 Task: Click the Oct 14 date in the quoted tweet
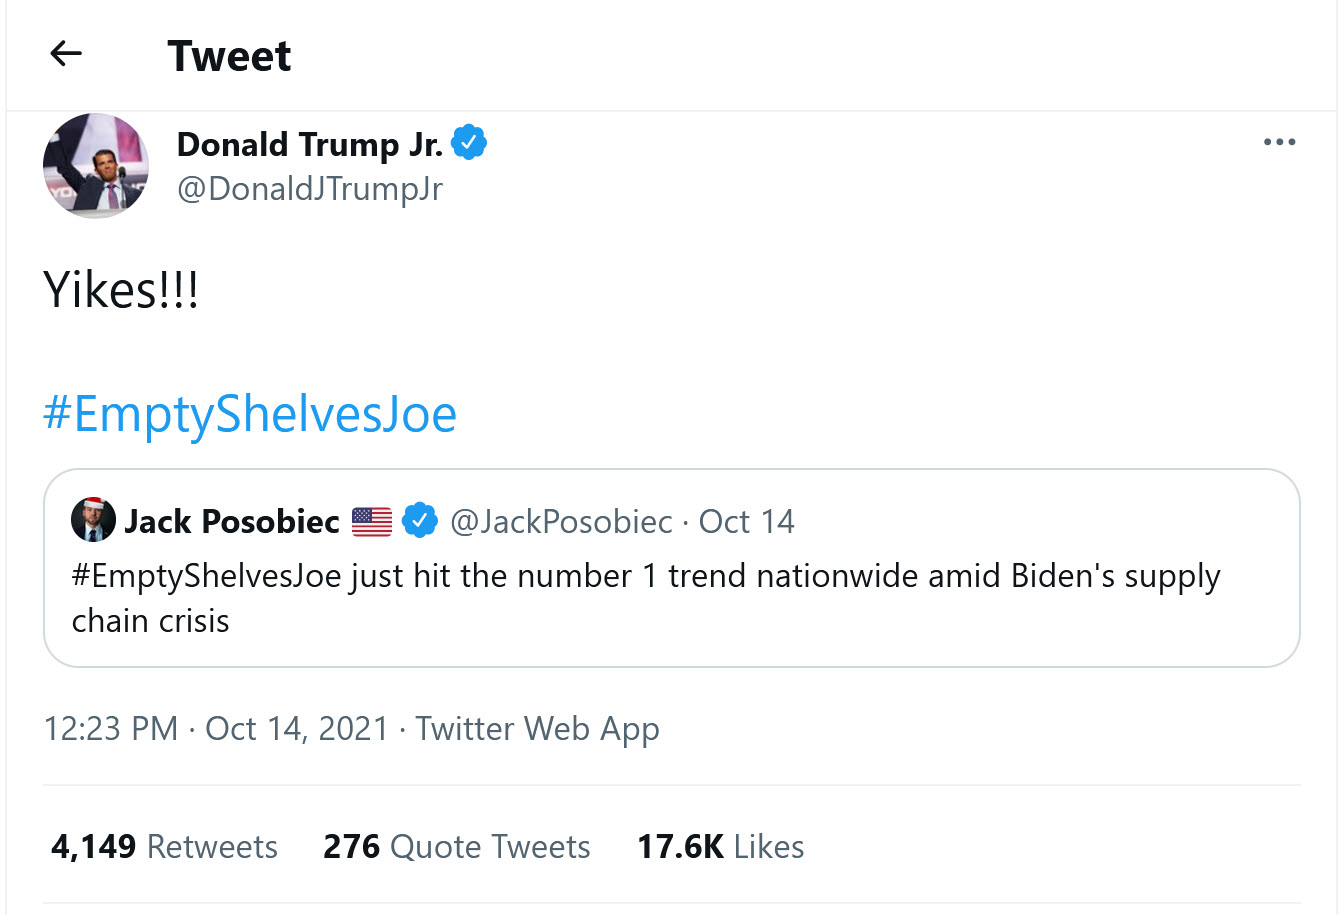[746, 521]
